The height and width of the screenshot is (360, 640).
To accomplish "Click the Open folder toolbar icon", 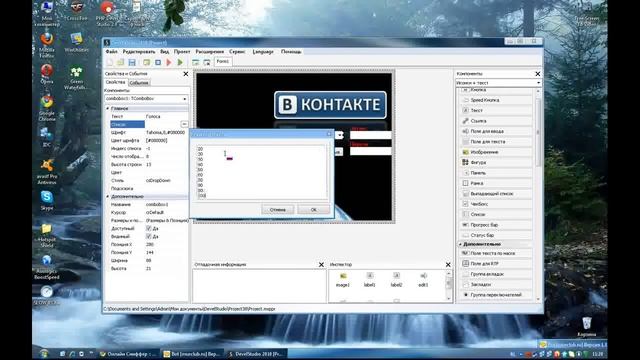I will pyautogui.click(x=121, y=62).
